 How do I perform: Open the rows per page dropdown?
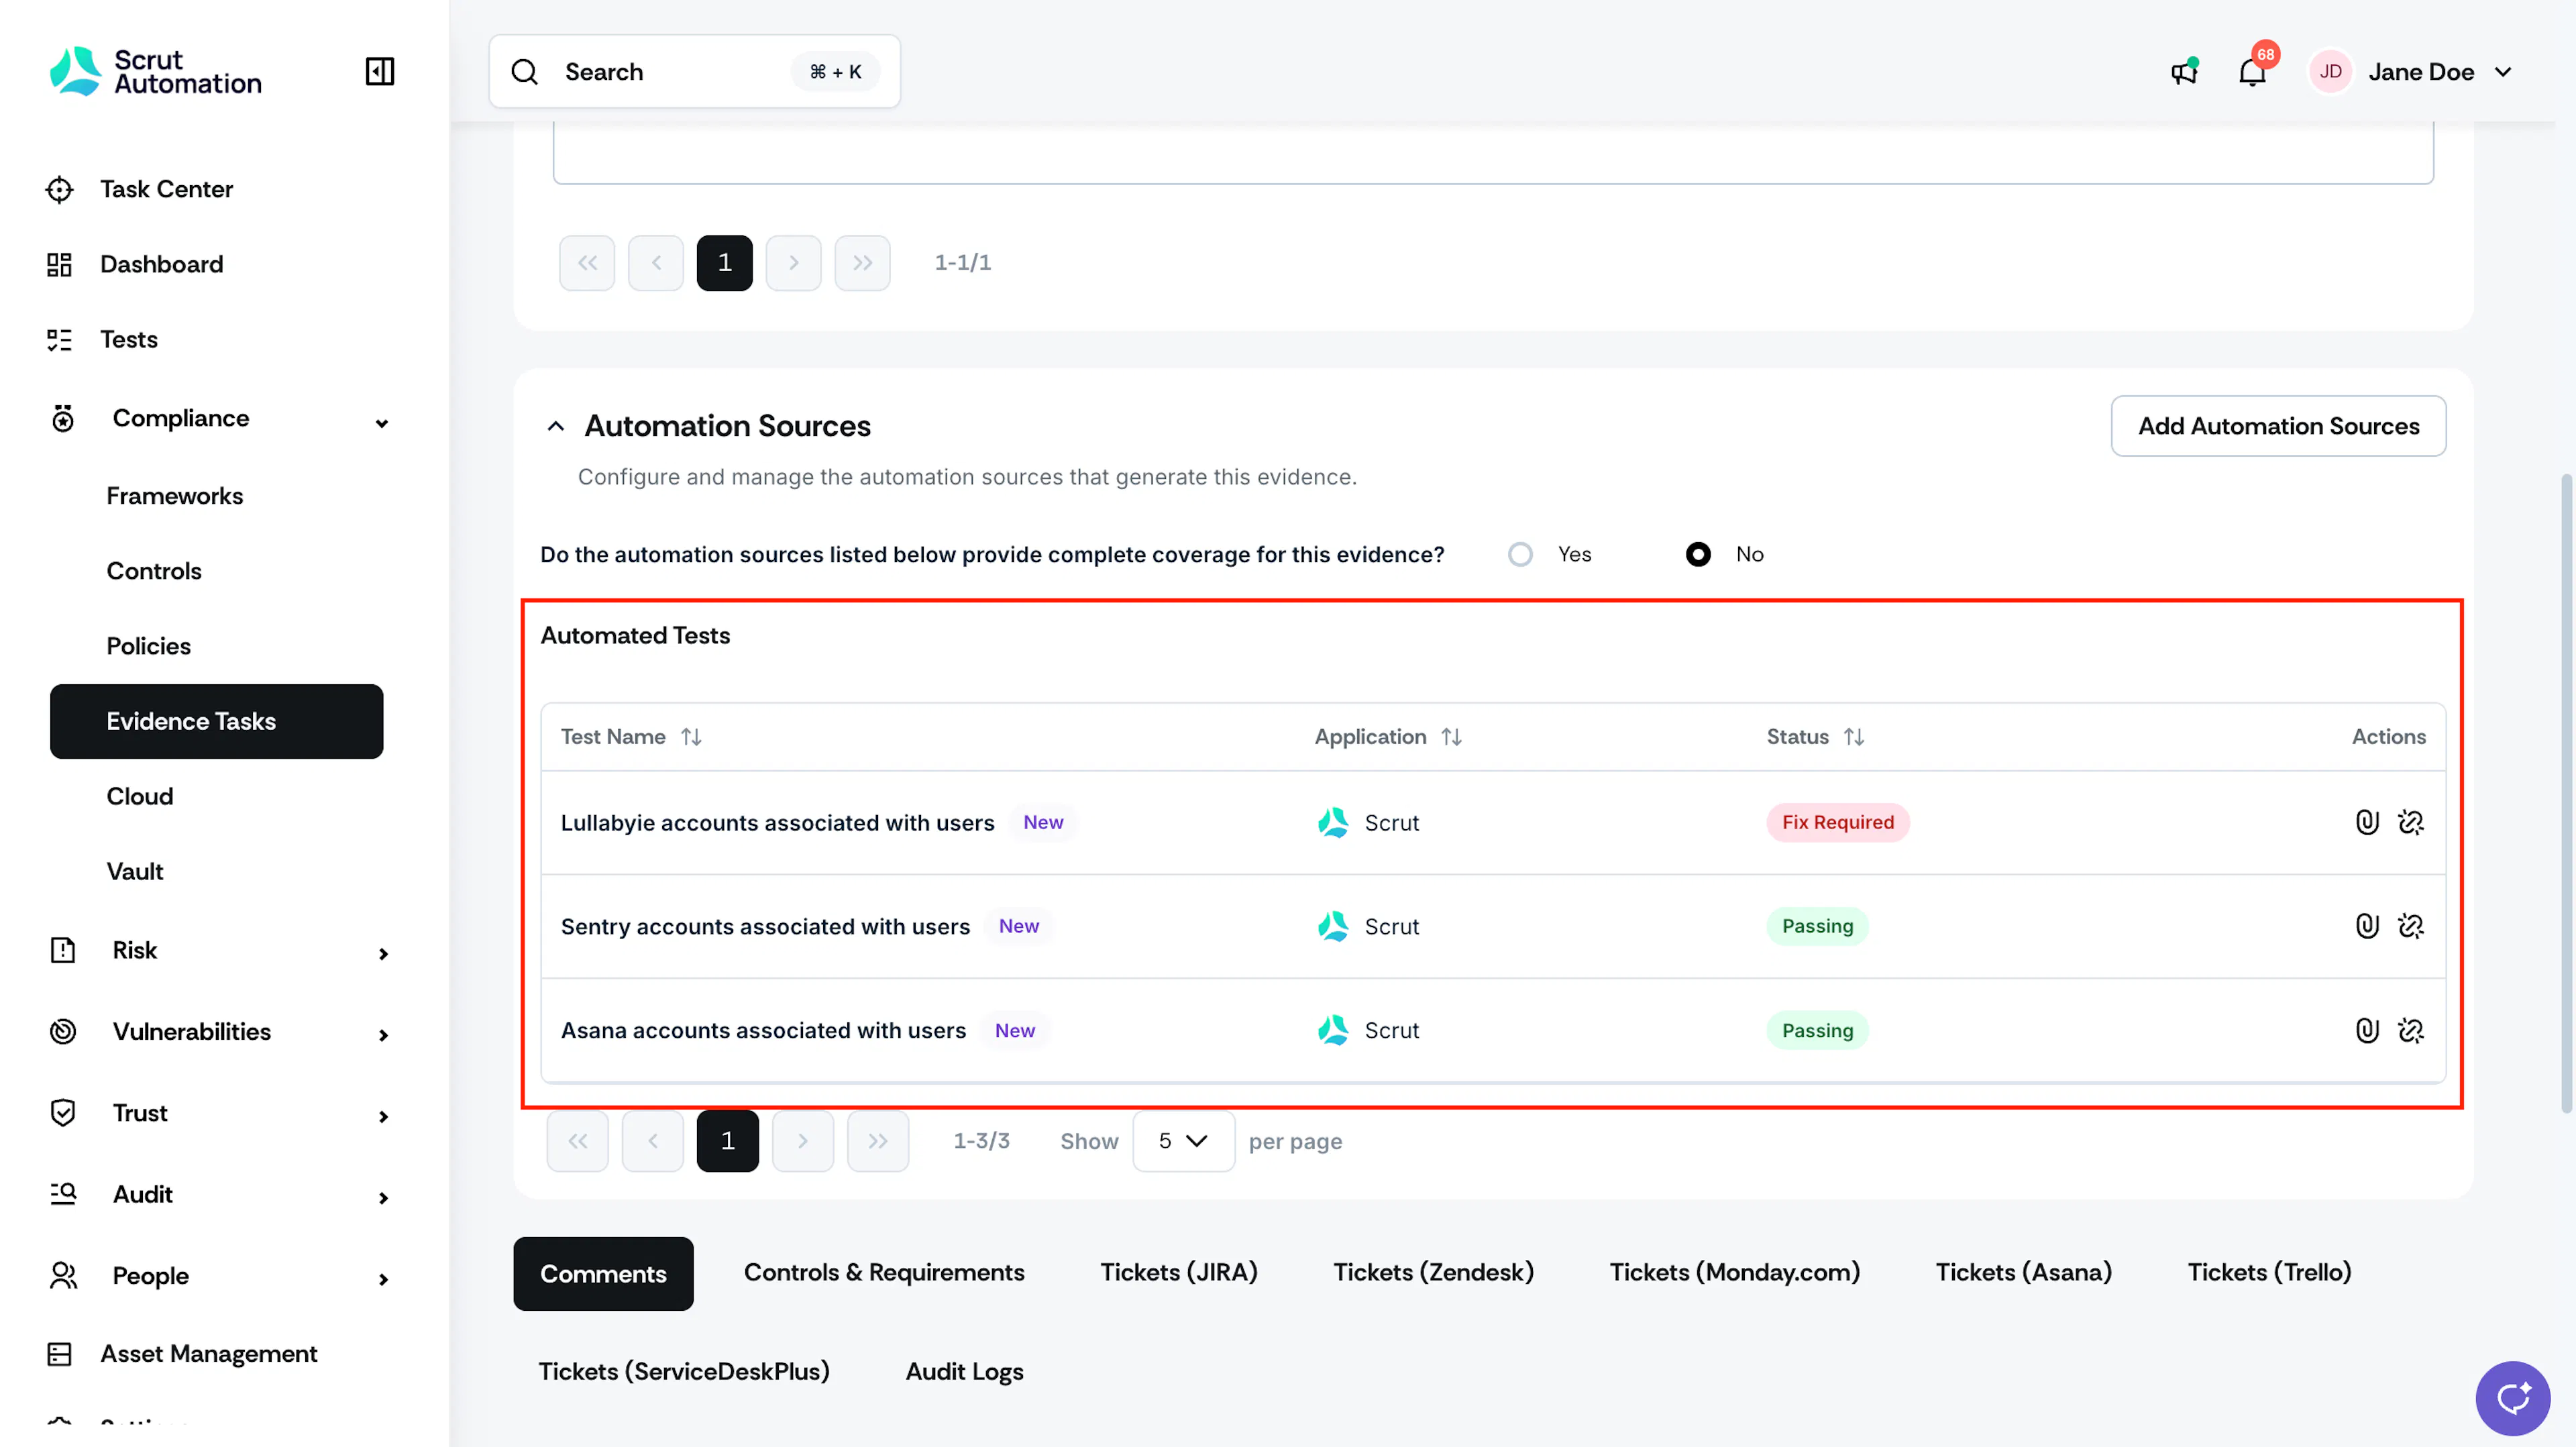click(x=1183, y=1141)
